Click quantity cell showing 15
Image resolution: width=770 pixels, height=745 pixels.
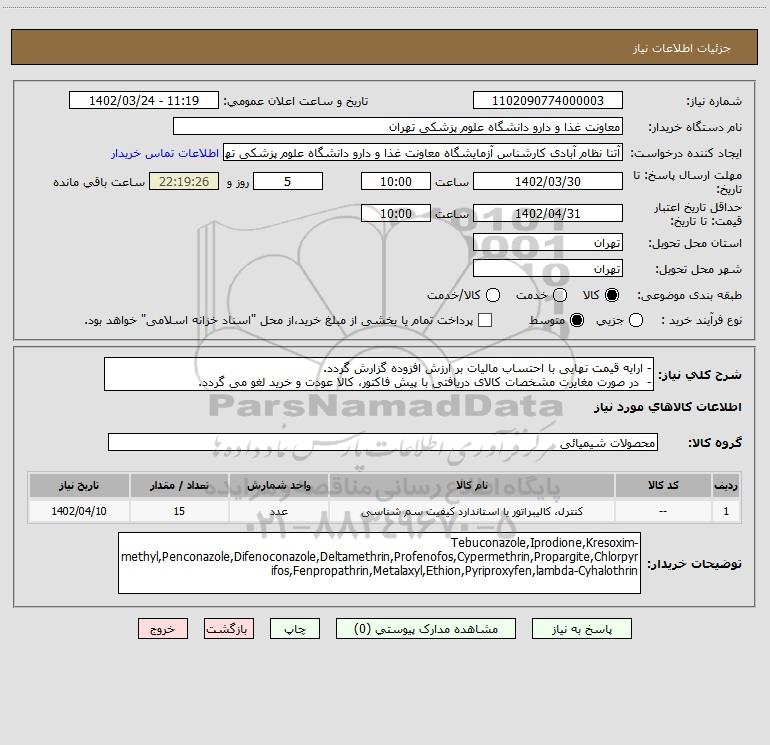[179, 511]
